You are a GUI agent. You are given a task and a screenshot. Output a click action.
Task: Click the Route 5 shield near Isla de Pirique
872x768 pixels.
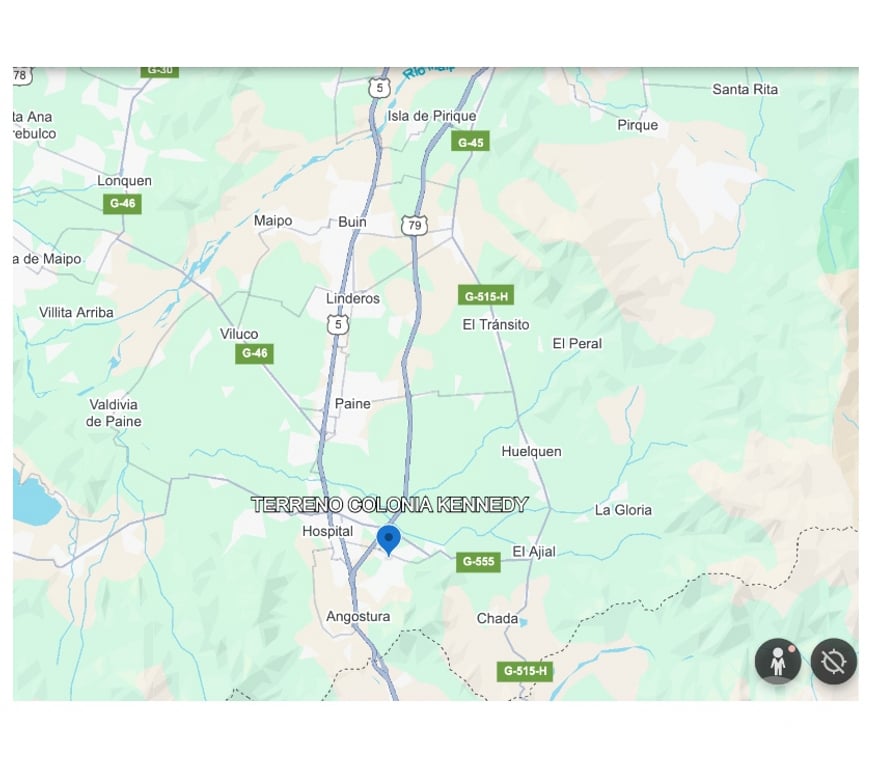379,88
